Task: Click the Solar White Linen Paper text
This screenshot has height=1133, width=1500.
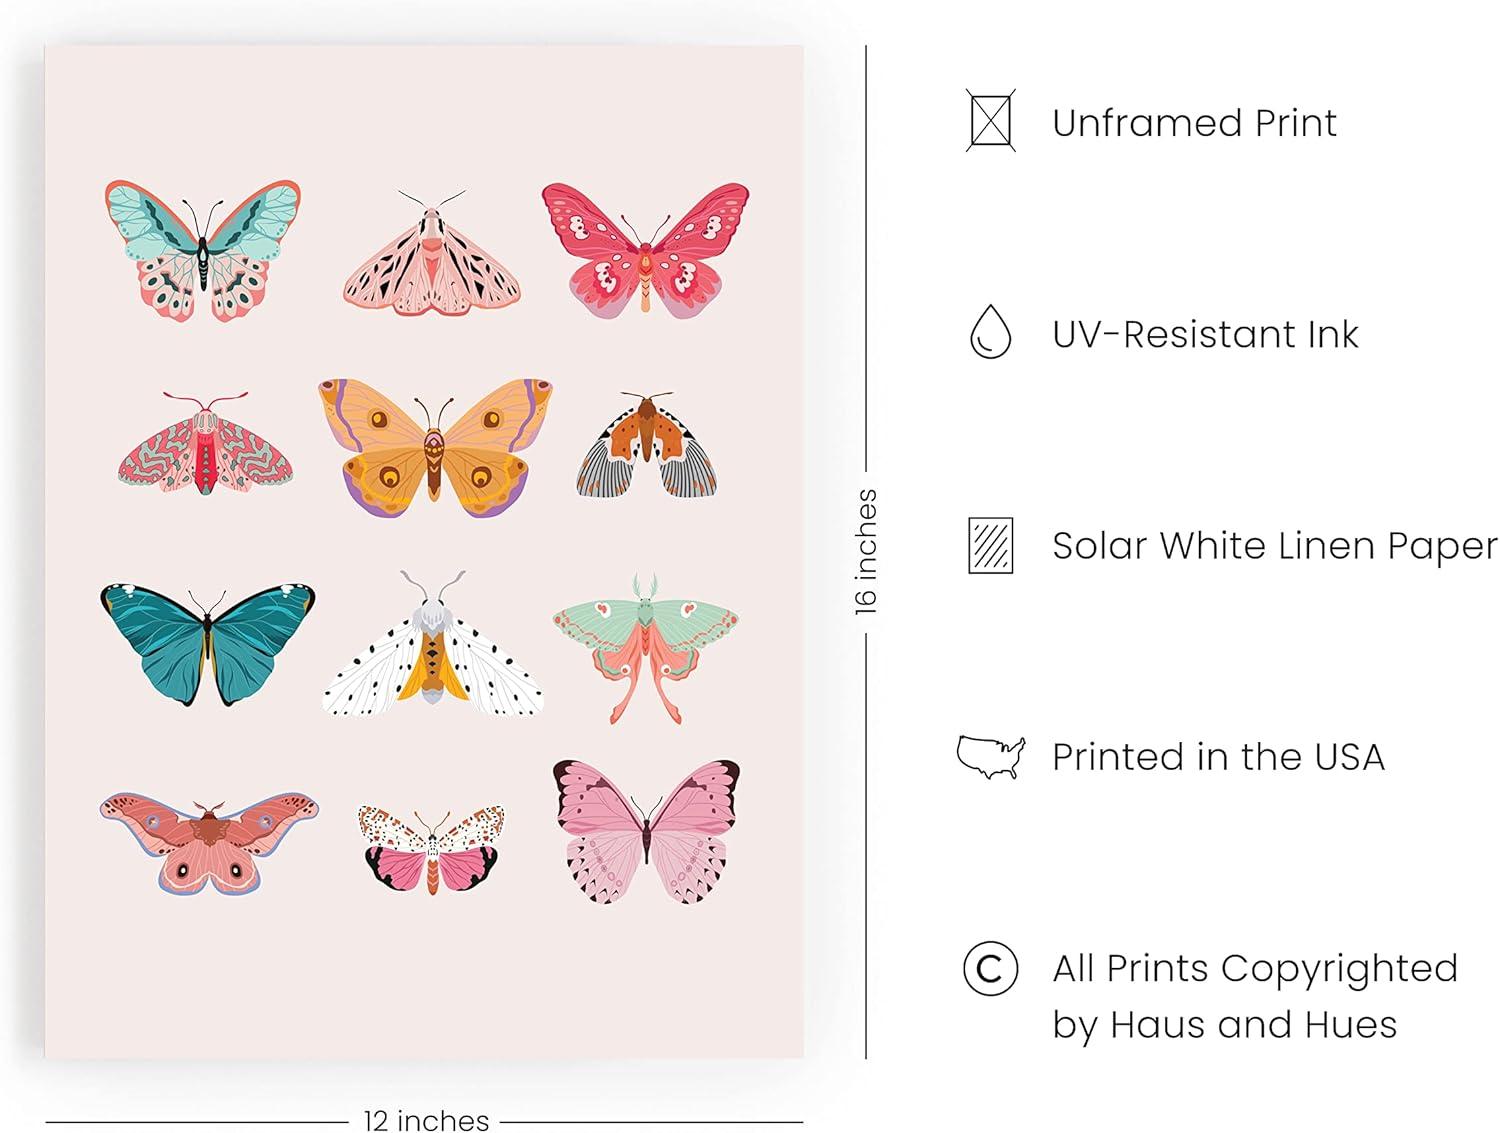Action: click(x=1275, y=546)
